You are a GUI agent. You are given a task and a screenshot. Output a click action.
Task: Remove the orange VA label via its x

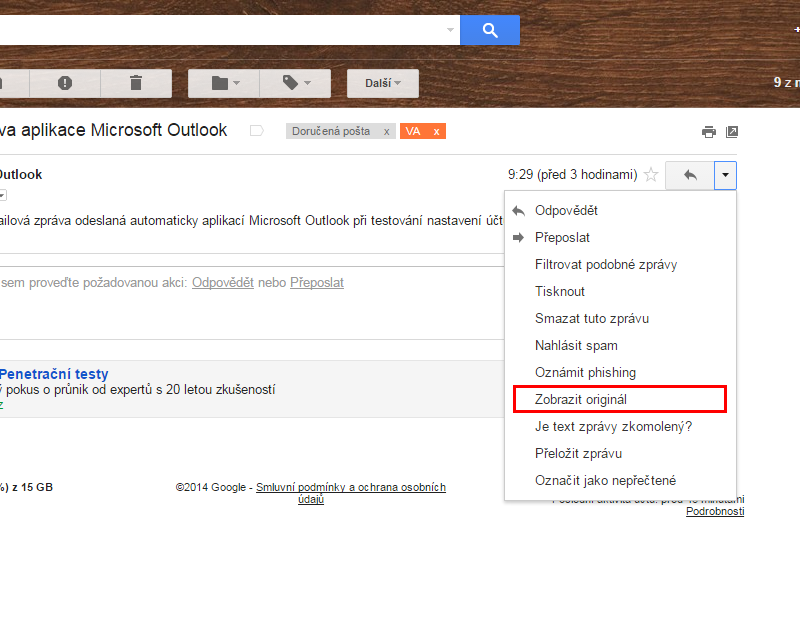coord(436,131)
